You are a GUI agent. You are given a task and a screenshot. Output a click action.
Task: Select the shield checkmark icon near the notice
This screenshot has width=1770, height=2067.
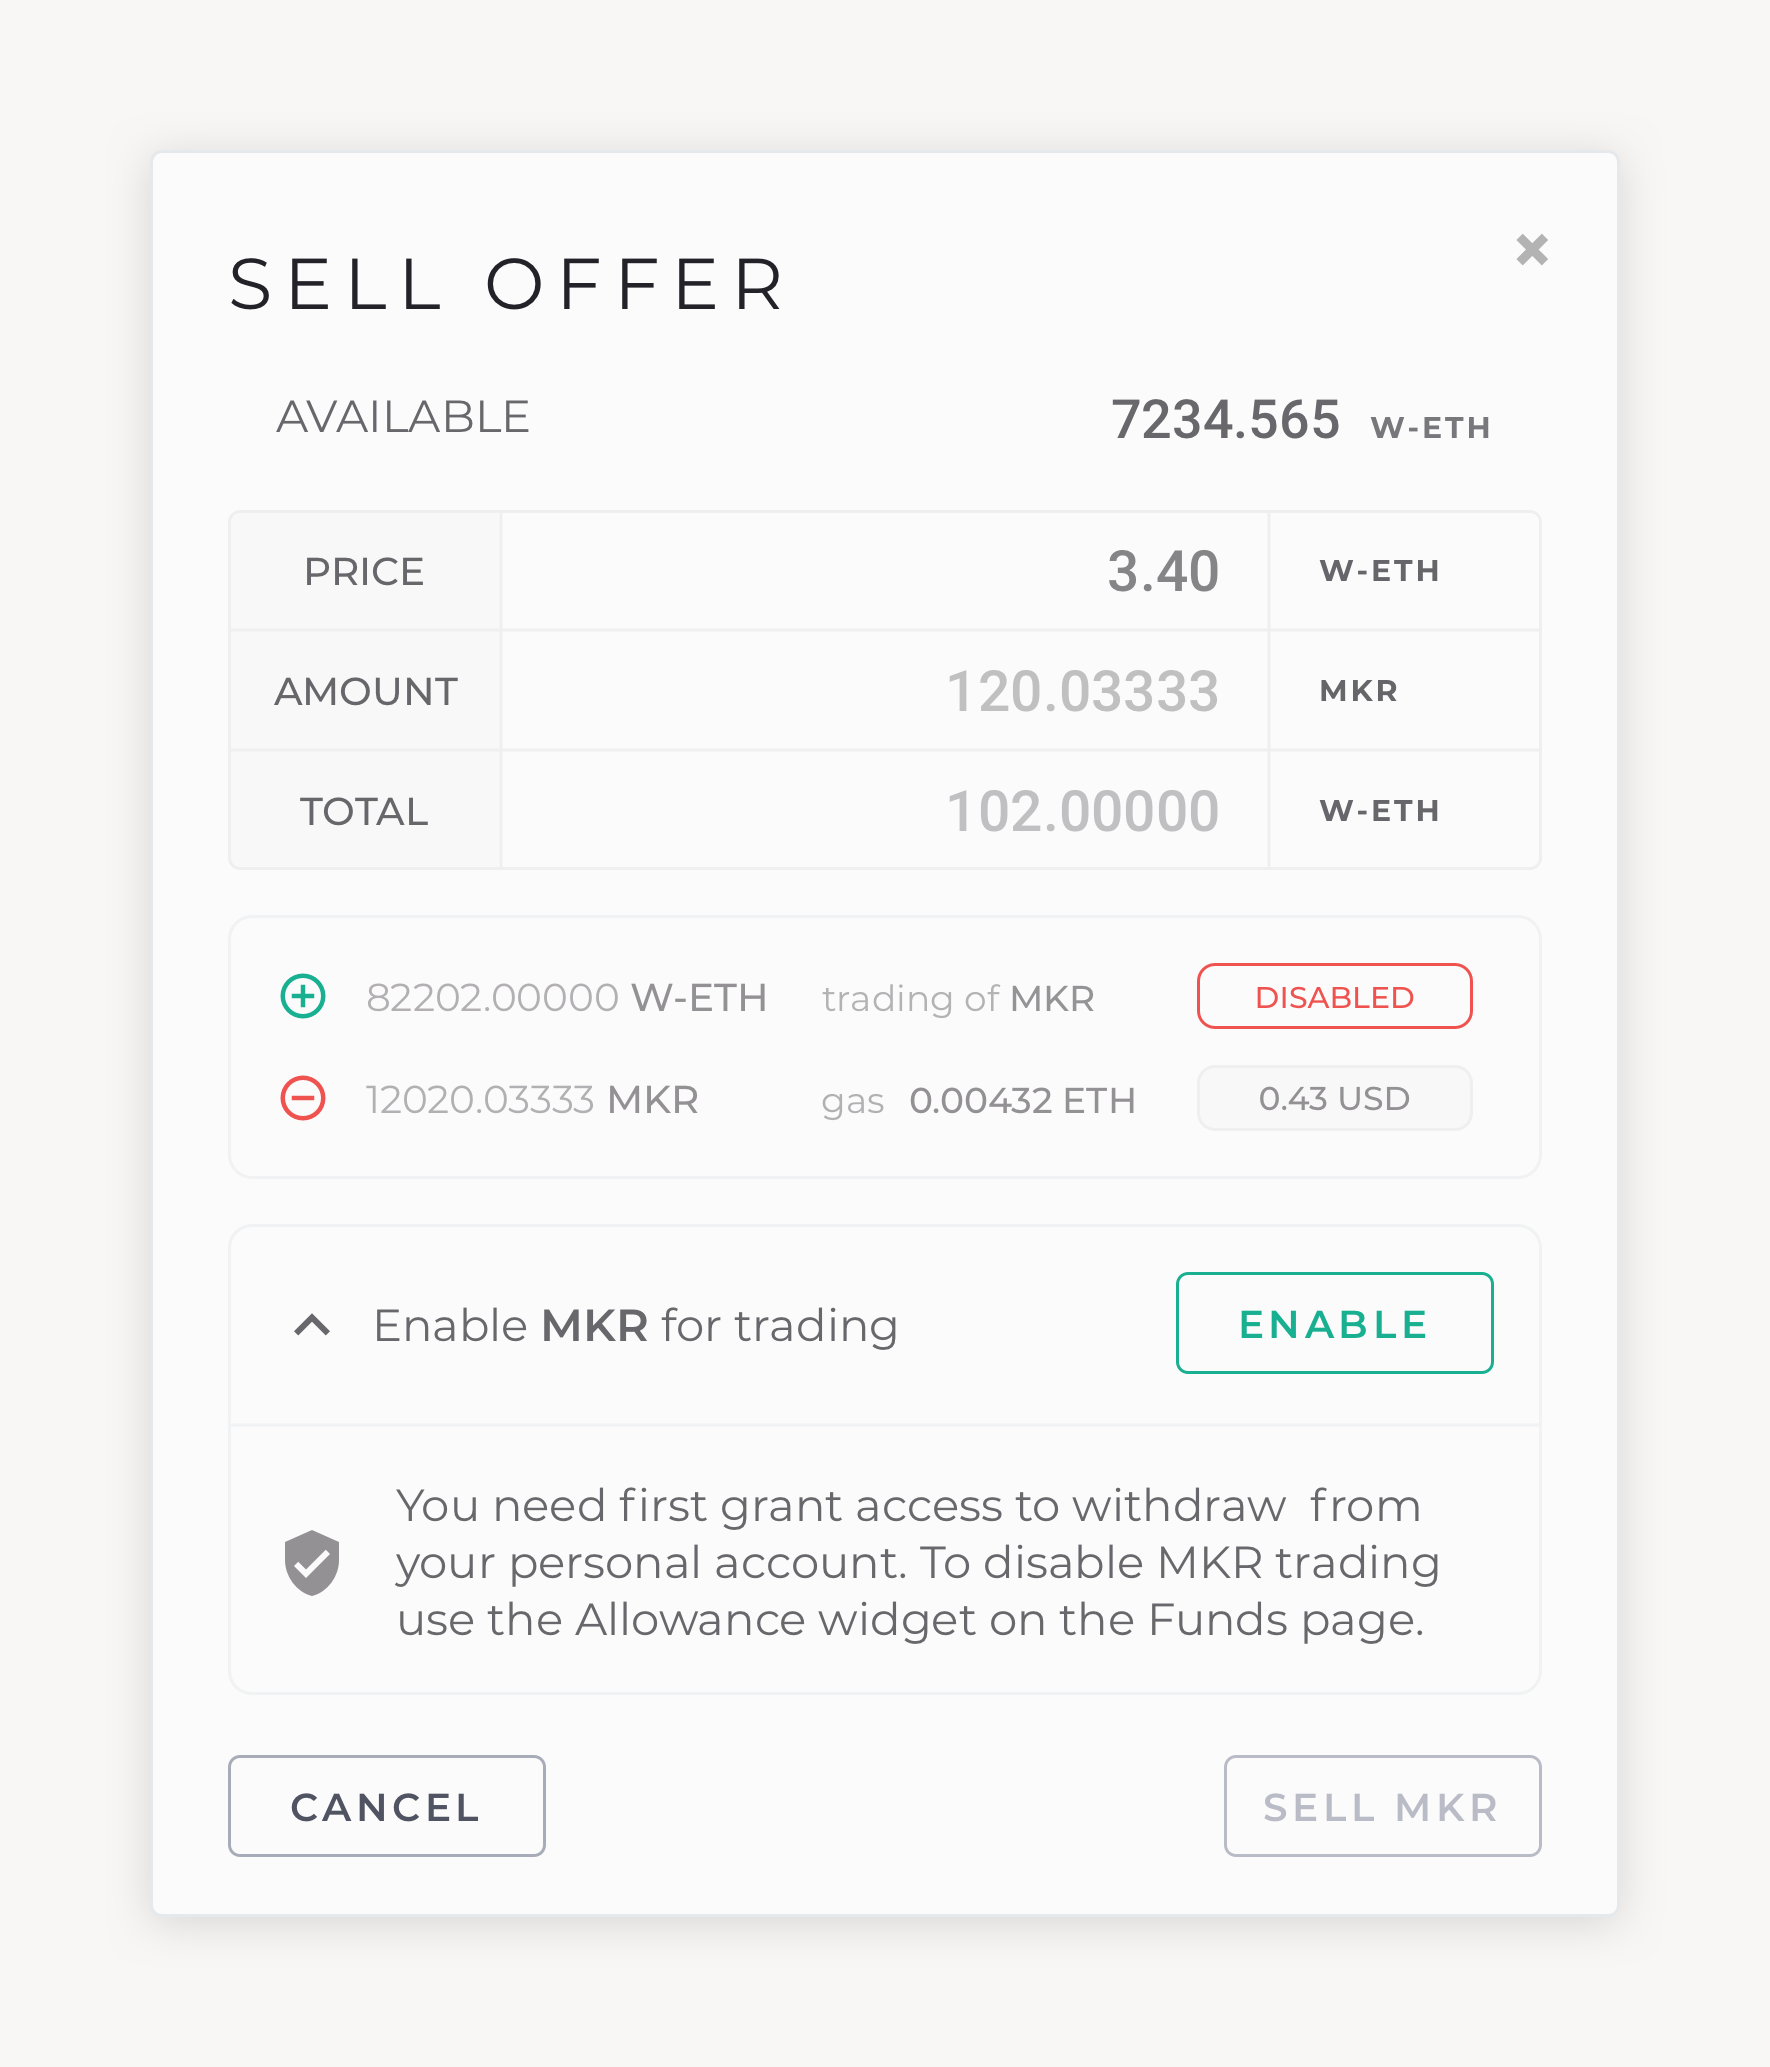click(x=313, y=1561)
